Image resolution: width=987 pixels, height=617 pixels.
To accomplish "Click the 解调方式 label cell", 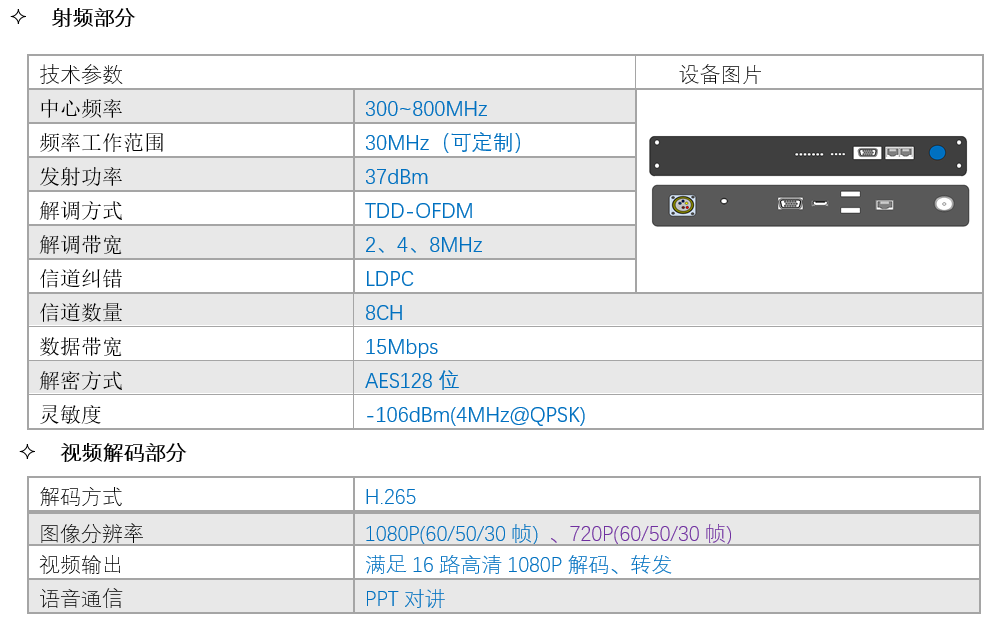I will tap(191, 209).
